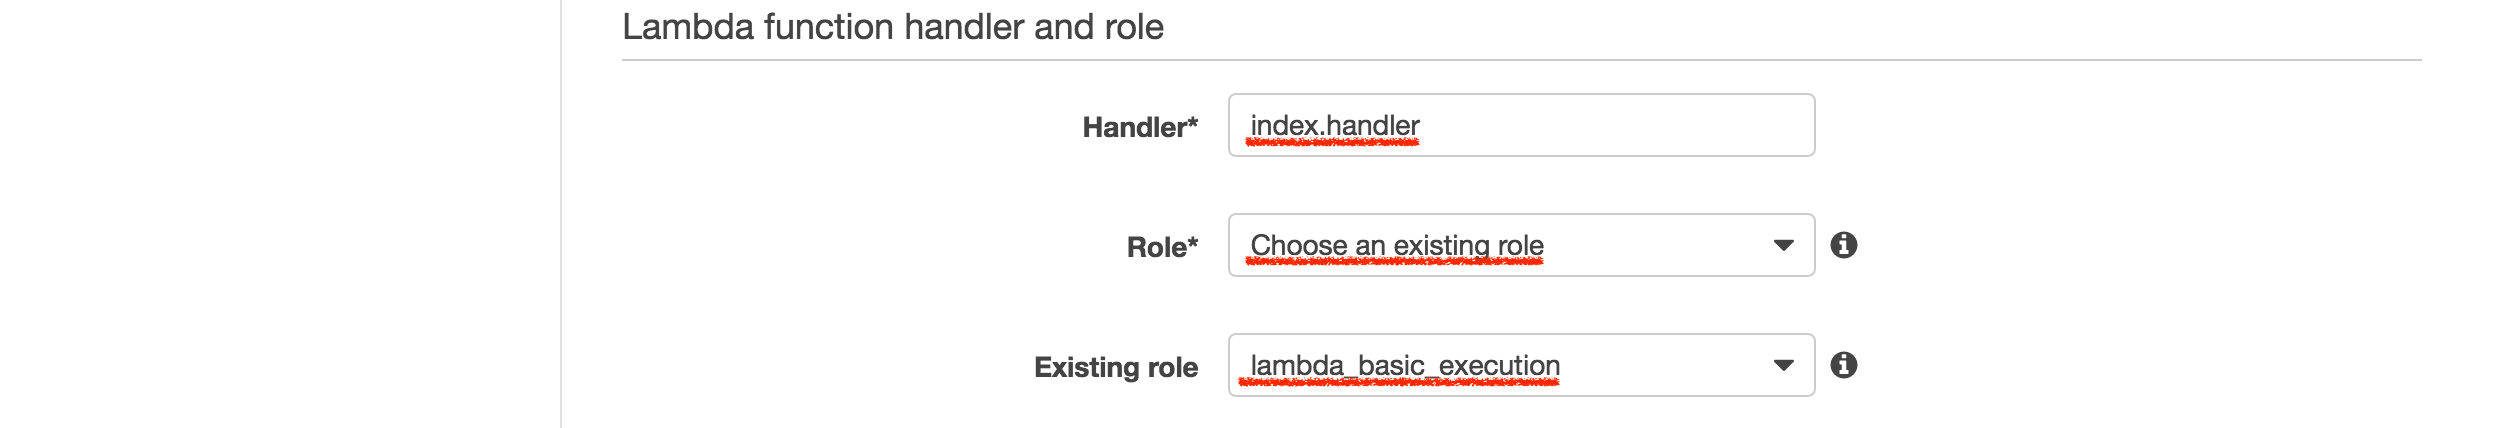Viewport: 2506px width, 428px height.
Task: Open the Role selection dropdown
Action: tap(1520, 245)
